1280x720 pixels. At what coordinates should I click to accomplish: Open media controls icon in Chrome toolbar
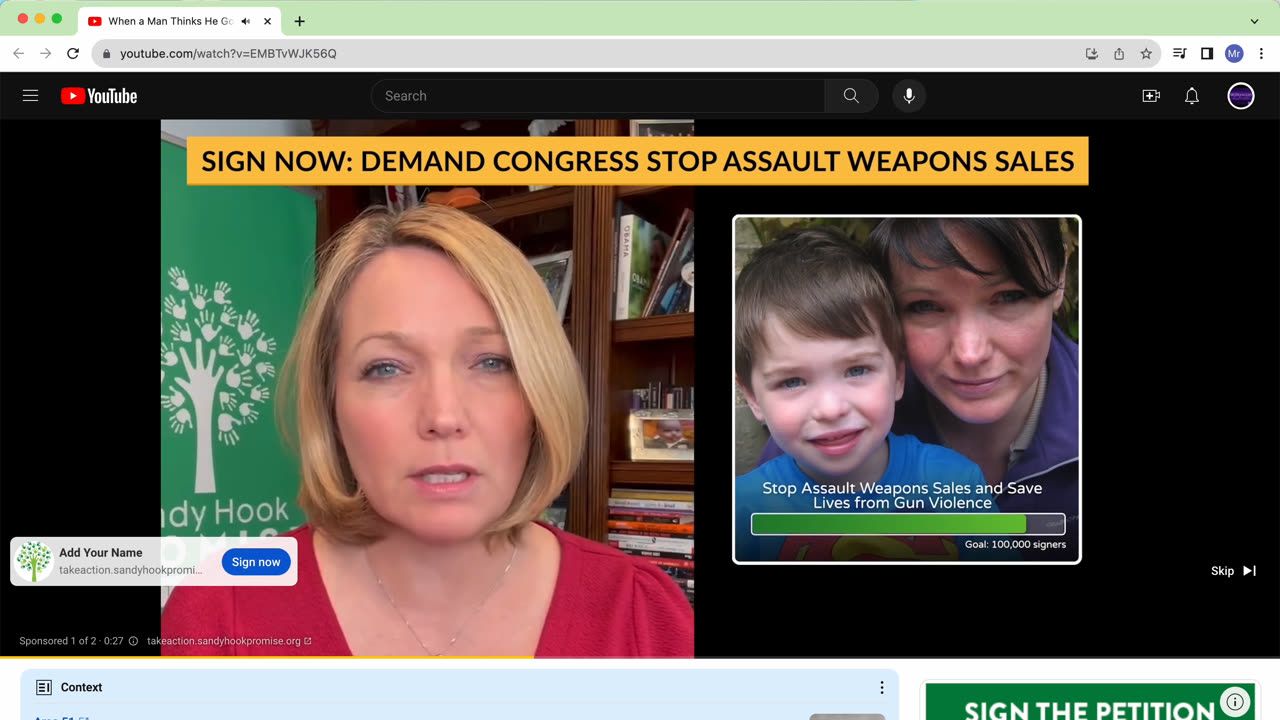pyautogui.click(x=1180, y=53)
